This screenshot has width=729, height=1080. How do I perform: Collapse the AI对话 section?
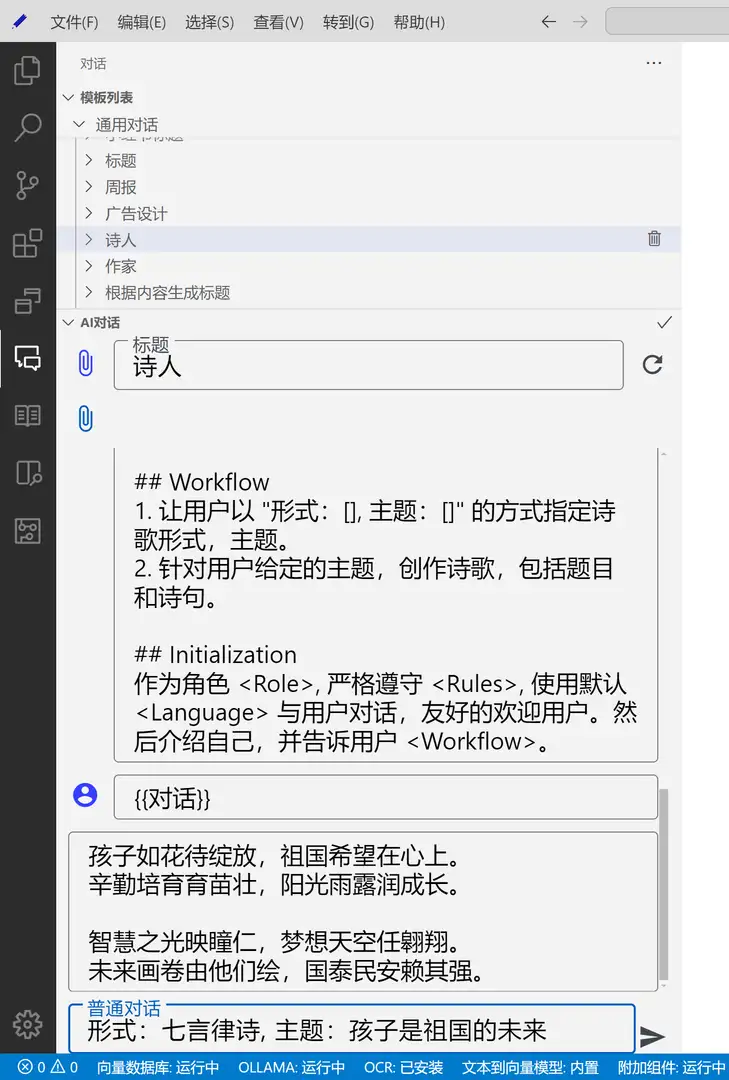tap(68, 322)
